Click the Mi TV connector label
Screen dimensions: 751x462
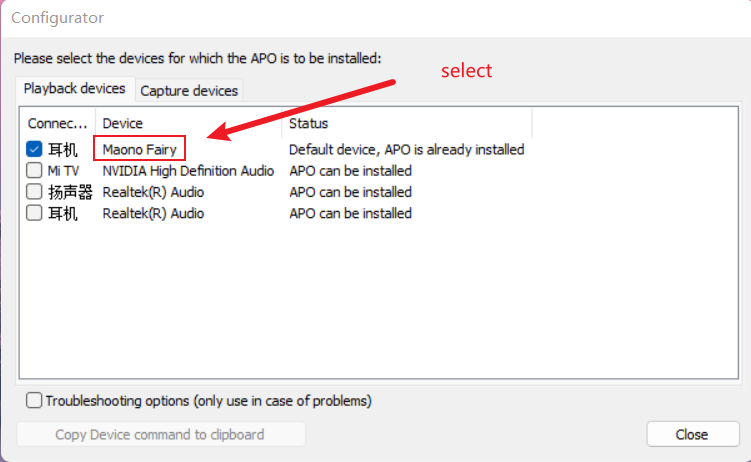pos(63,171)
